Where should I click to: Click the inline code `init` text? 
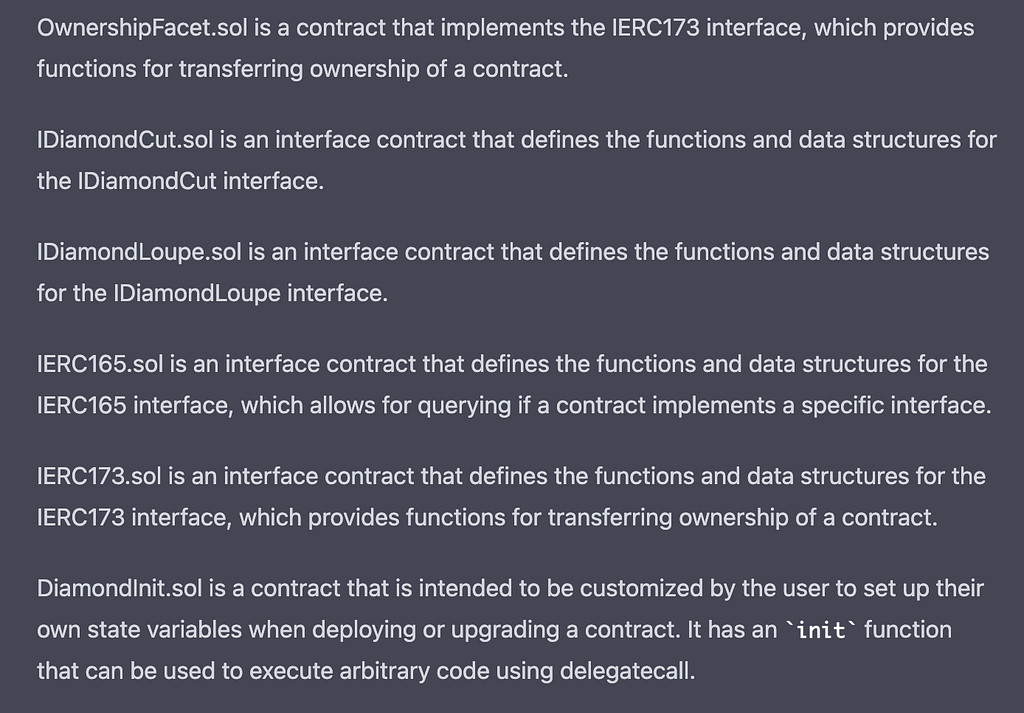820,630
